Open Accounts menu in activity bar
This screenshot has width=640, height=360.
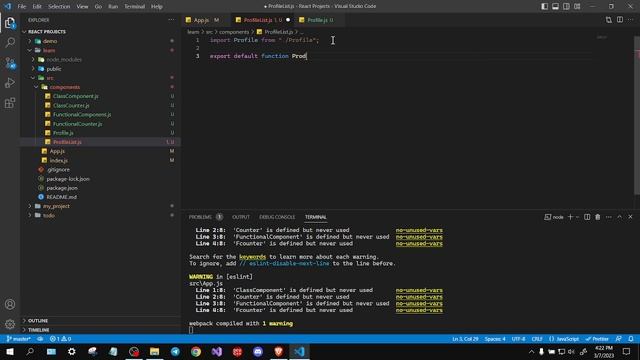click(10, 304)
